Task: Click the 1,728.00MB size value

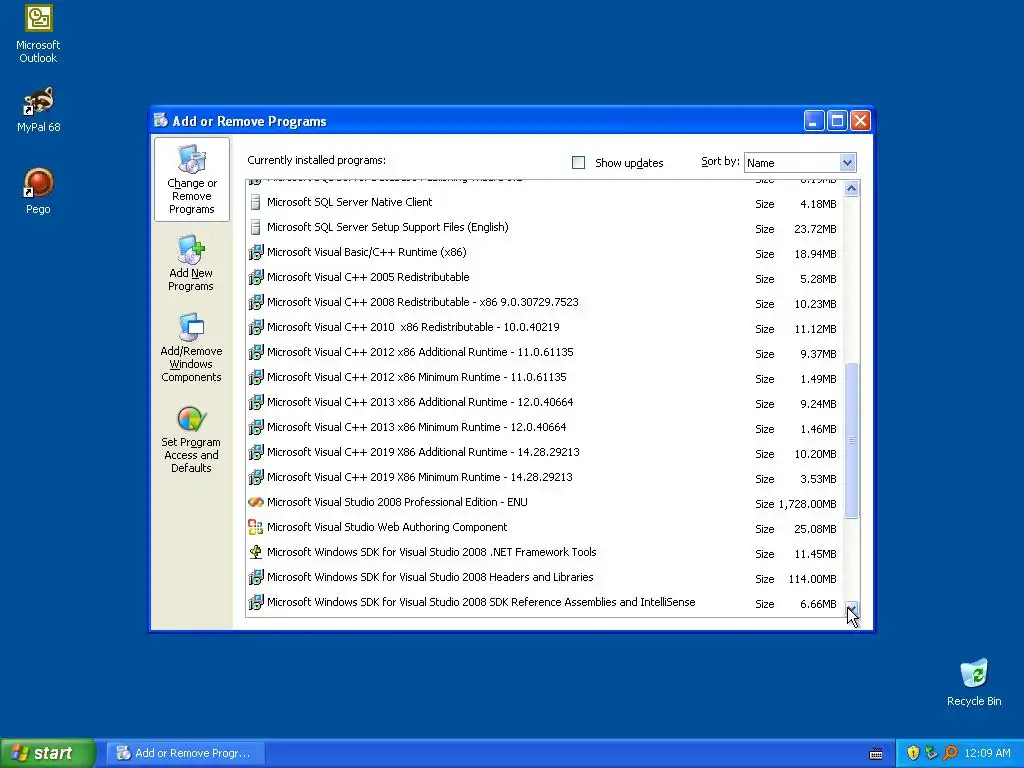Action: 807,504
